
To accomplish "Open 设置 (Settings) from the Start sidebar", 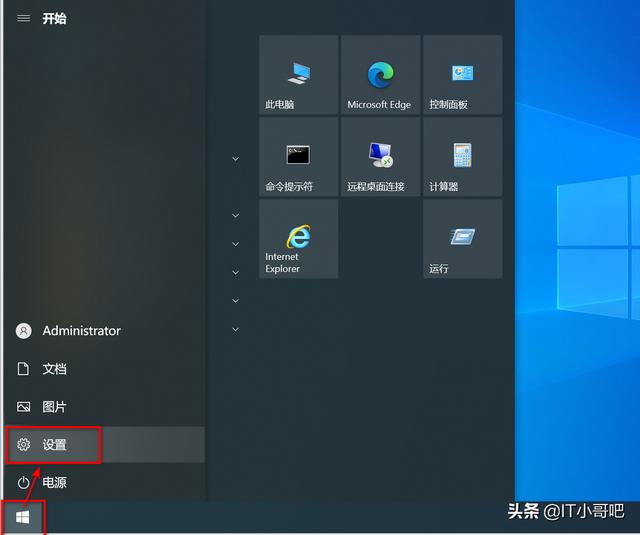I will (104, 444).
